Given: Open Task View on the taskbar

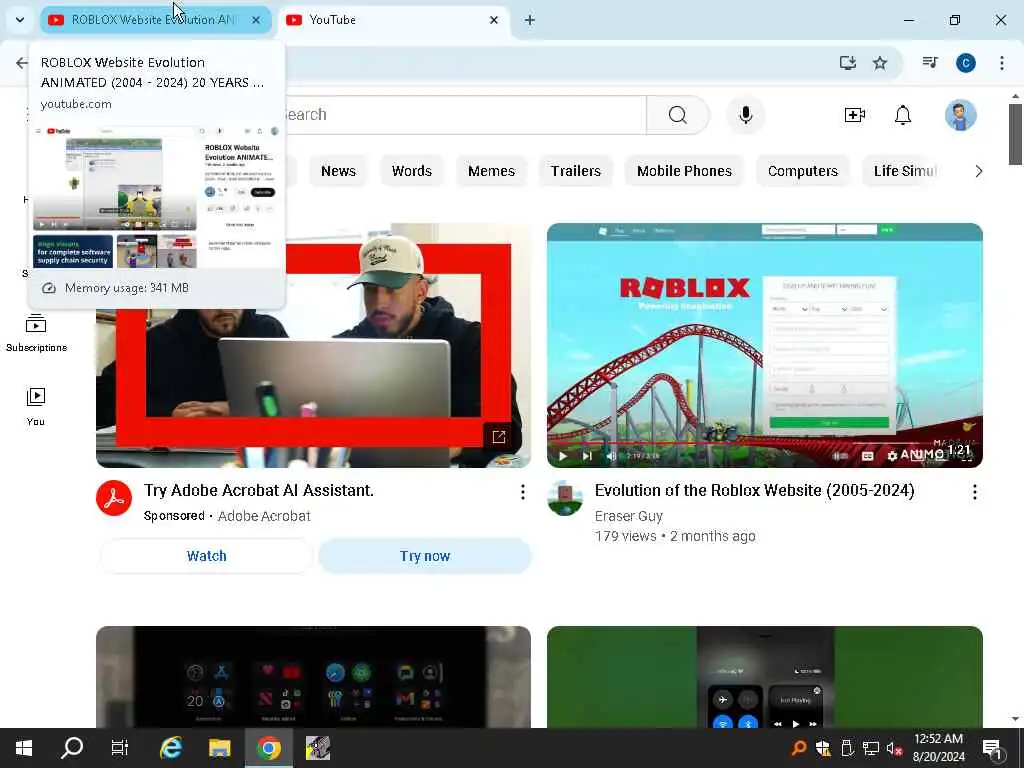Looking at the screenshot, I should coord(120,748).
